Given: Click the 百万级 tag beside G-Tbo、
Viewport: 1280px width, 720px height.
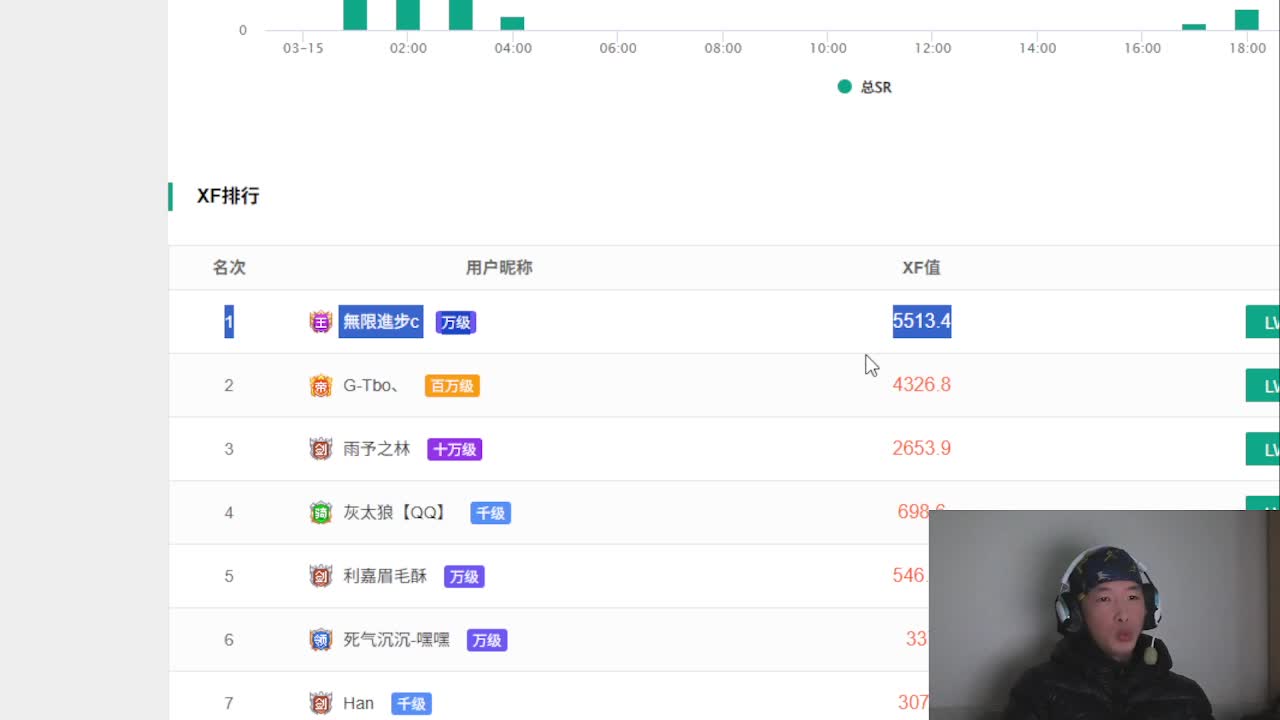Looking at the screenshot, I should (452, 386).
